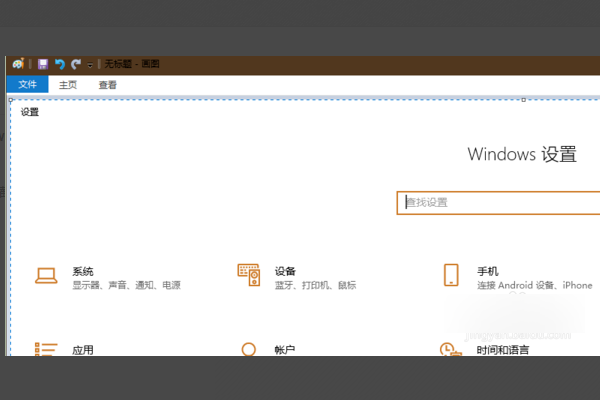Viewport: 600px width, 400px height.
Task: Click the 设备 keyboard and speaker icon
Action: click(x=249, y=274)
